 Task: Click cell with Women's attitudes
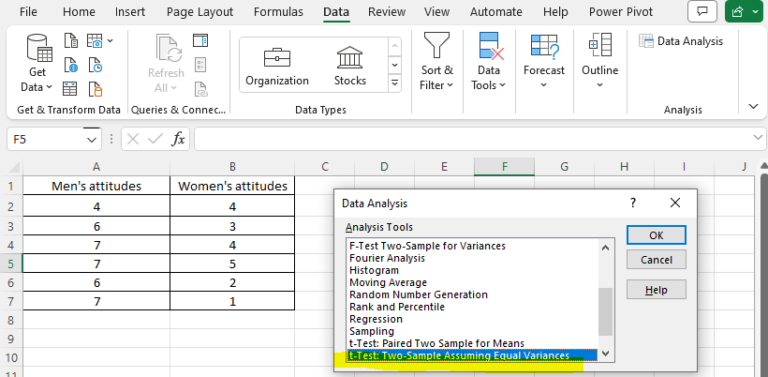pos(233,186)
